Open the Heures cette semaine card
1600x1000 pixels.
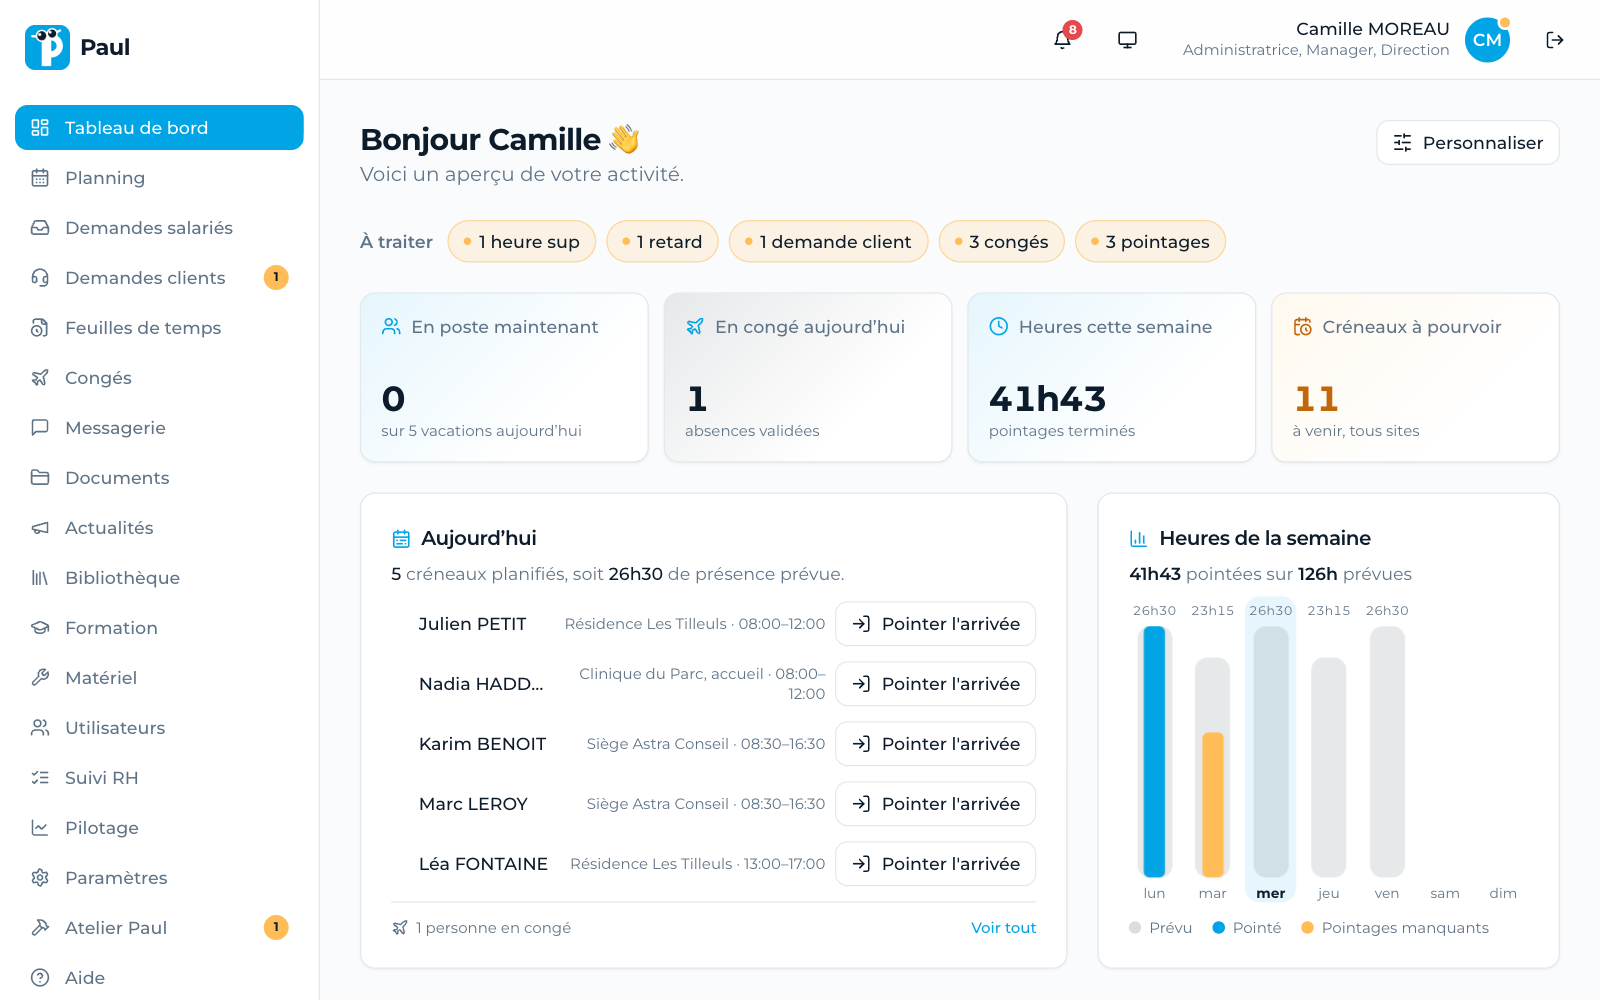pyautogui.click(x=1111, y=378)
